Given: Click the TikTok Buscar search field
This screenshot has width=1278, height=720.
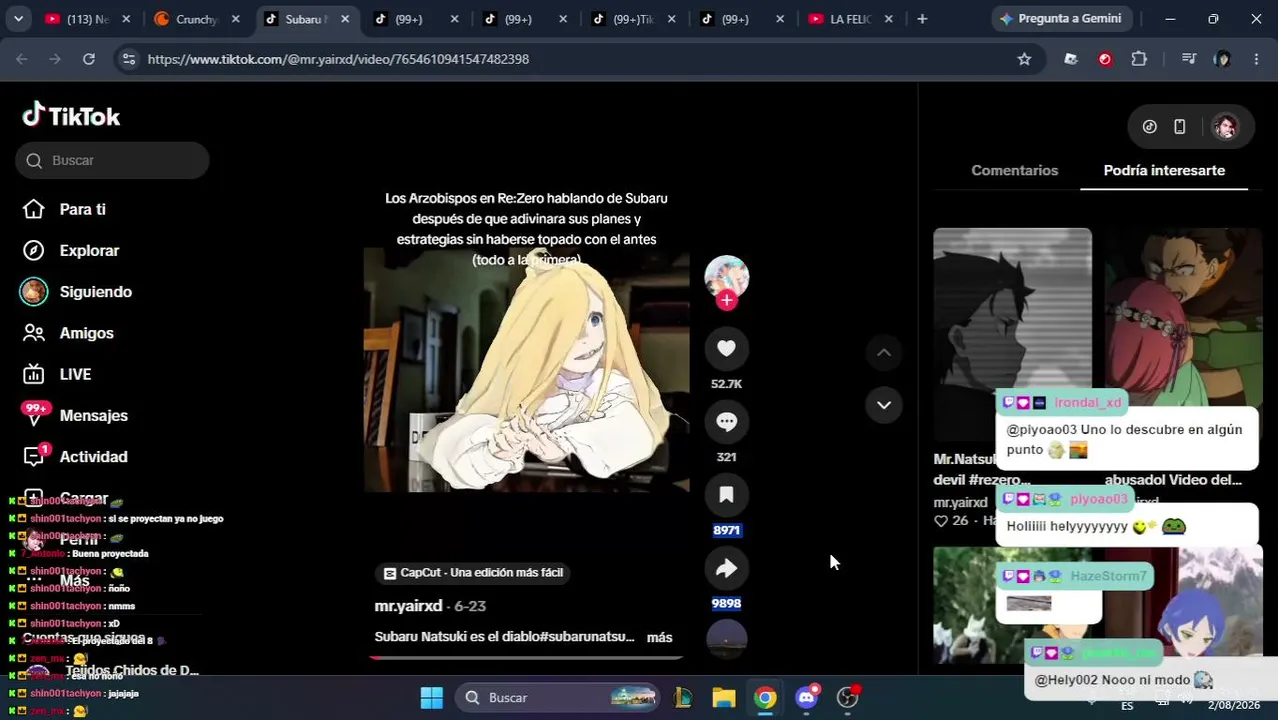Looking at the screenshot, I should click(112, 160).
